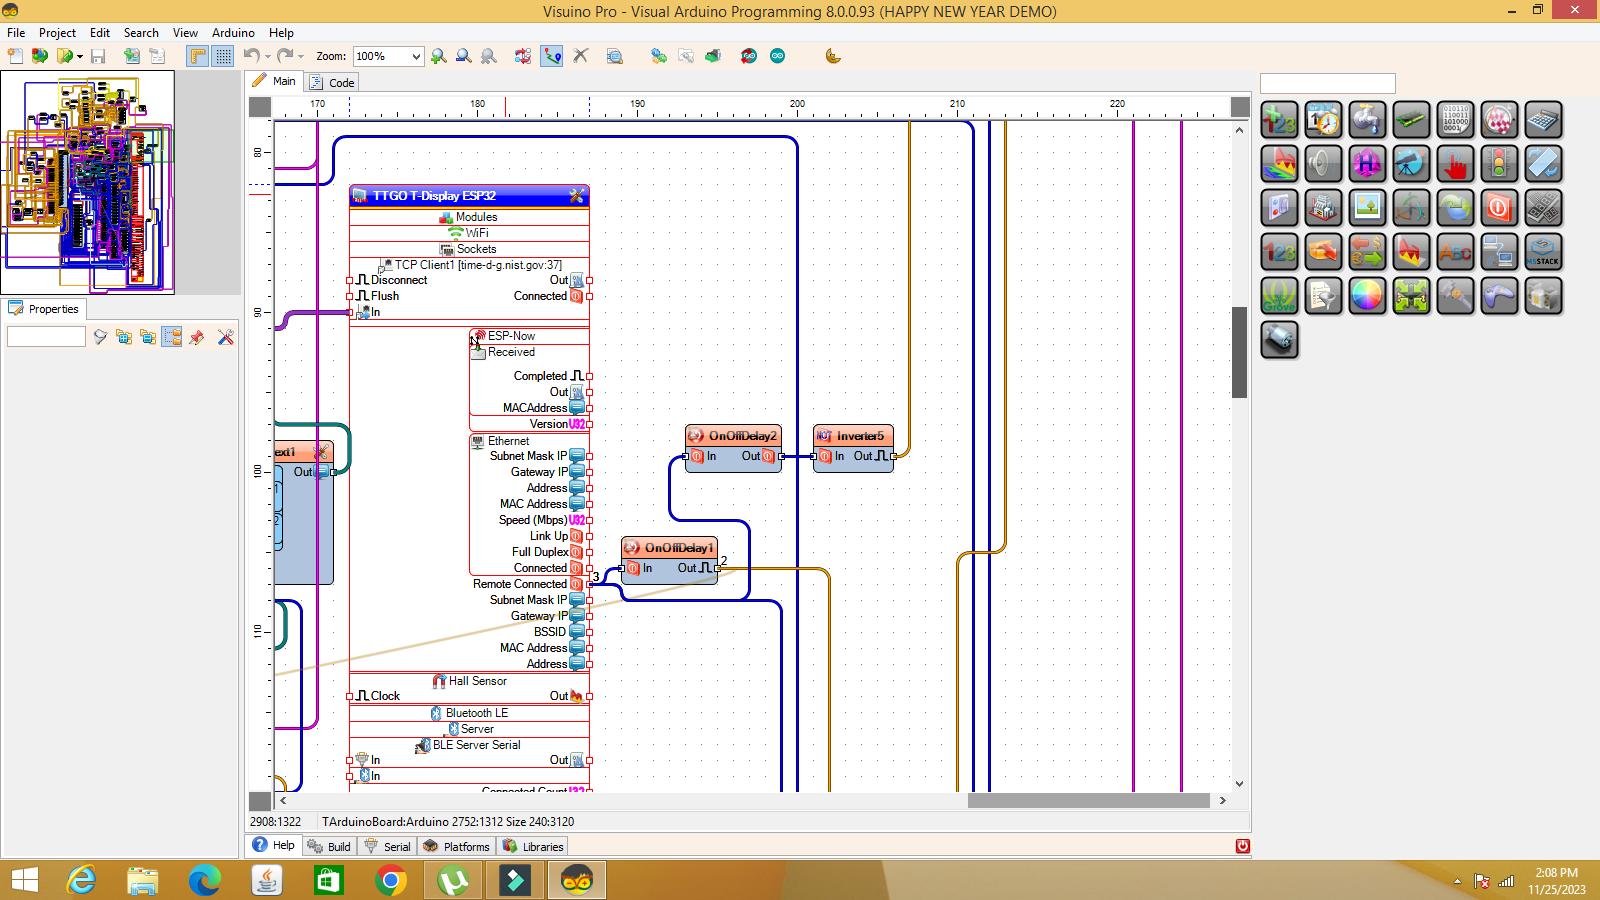The height and width of the screenshot is (900, 1600).
Task: Select the picture image palette category
Action: tap(1367, 208)
